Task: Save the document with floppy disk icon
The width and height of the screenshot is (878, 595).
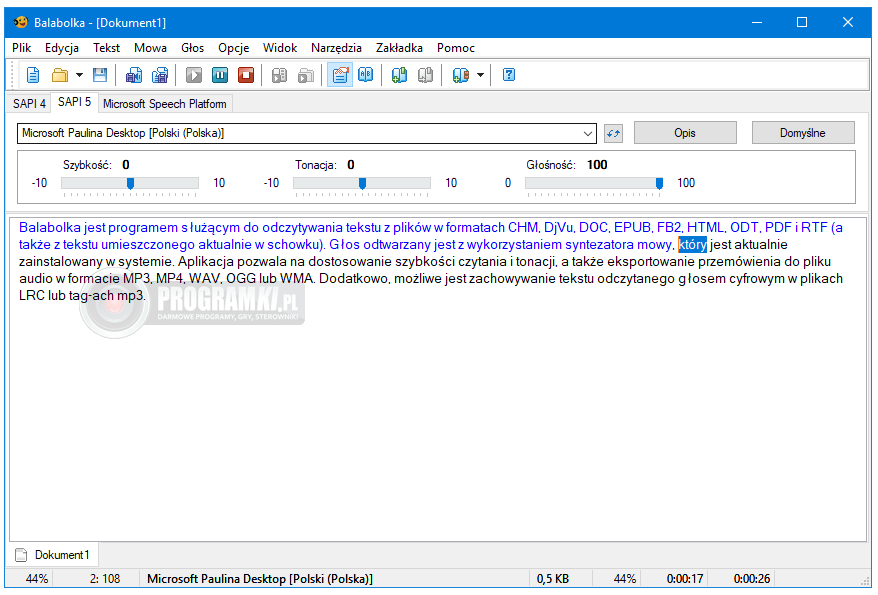Action: click(100, 75)
